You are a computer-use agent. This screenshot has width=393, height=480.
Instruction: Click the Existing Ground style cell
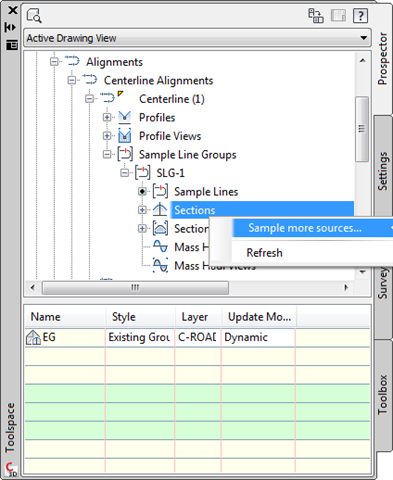point(140,337)
